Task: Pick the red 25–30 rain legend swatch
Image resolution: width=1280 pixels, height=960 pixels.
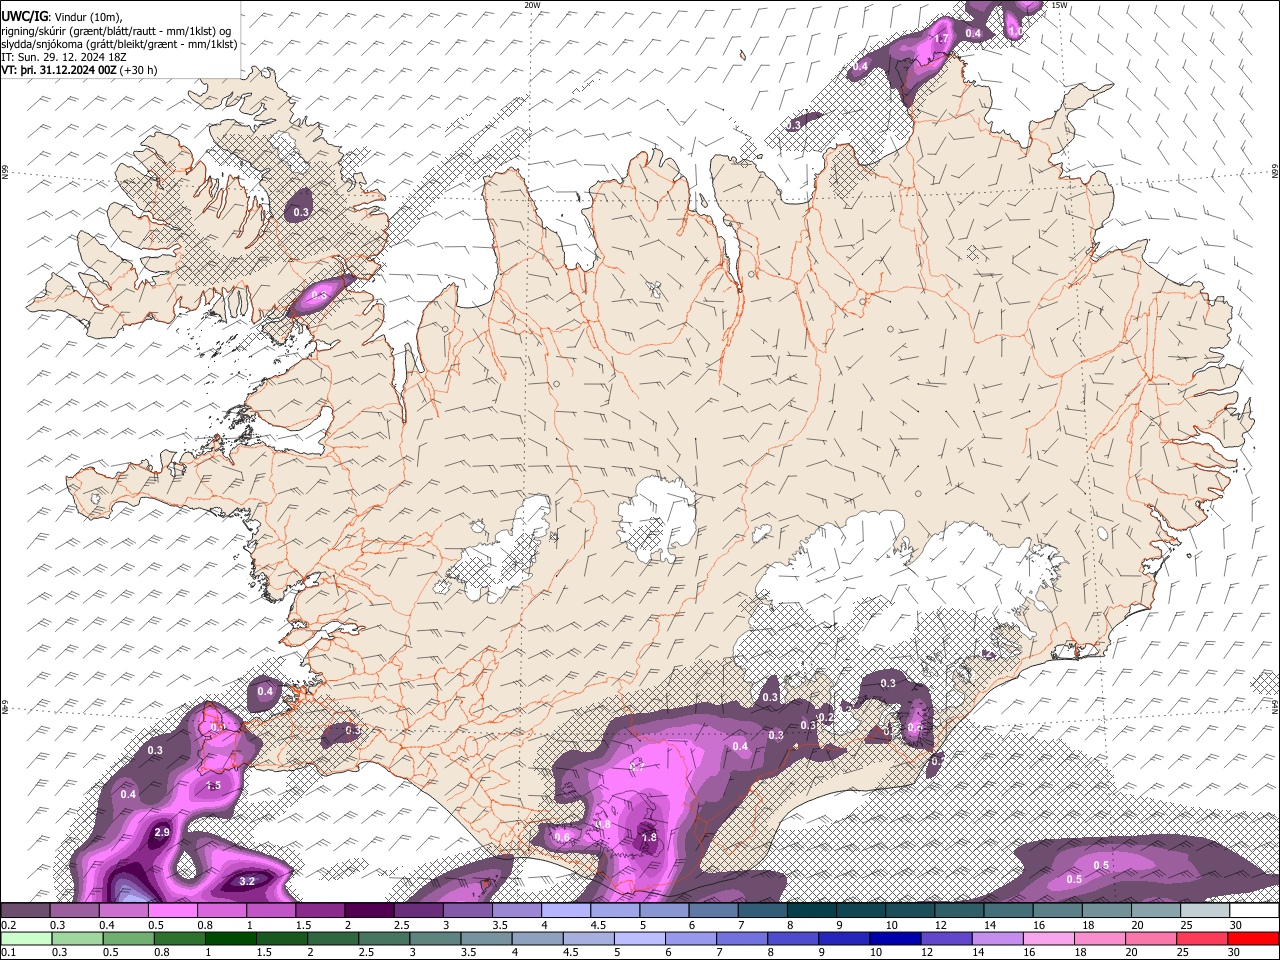Action: [1205, 938]
